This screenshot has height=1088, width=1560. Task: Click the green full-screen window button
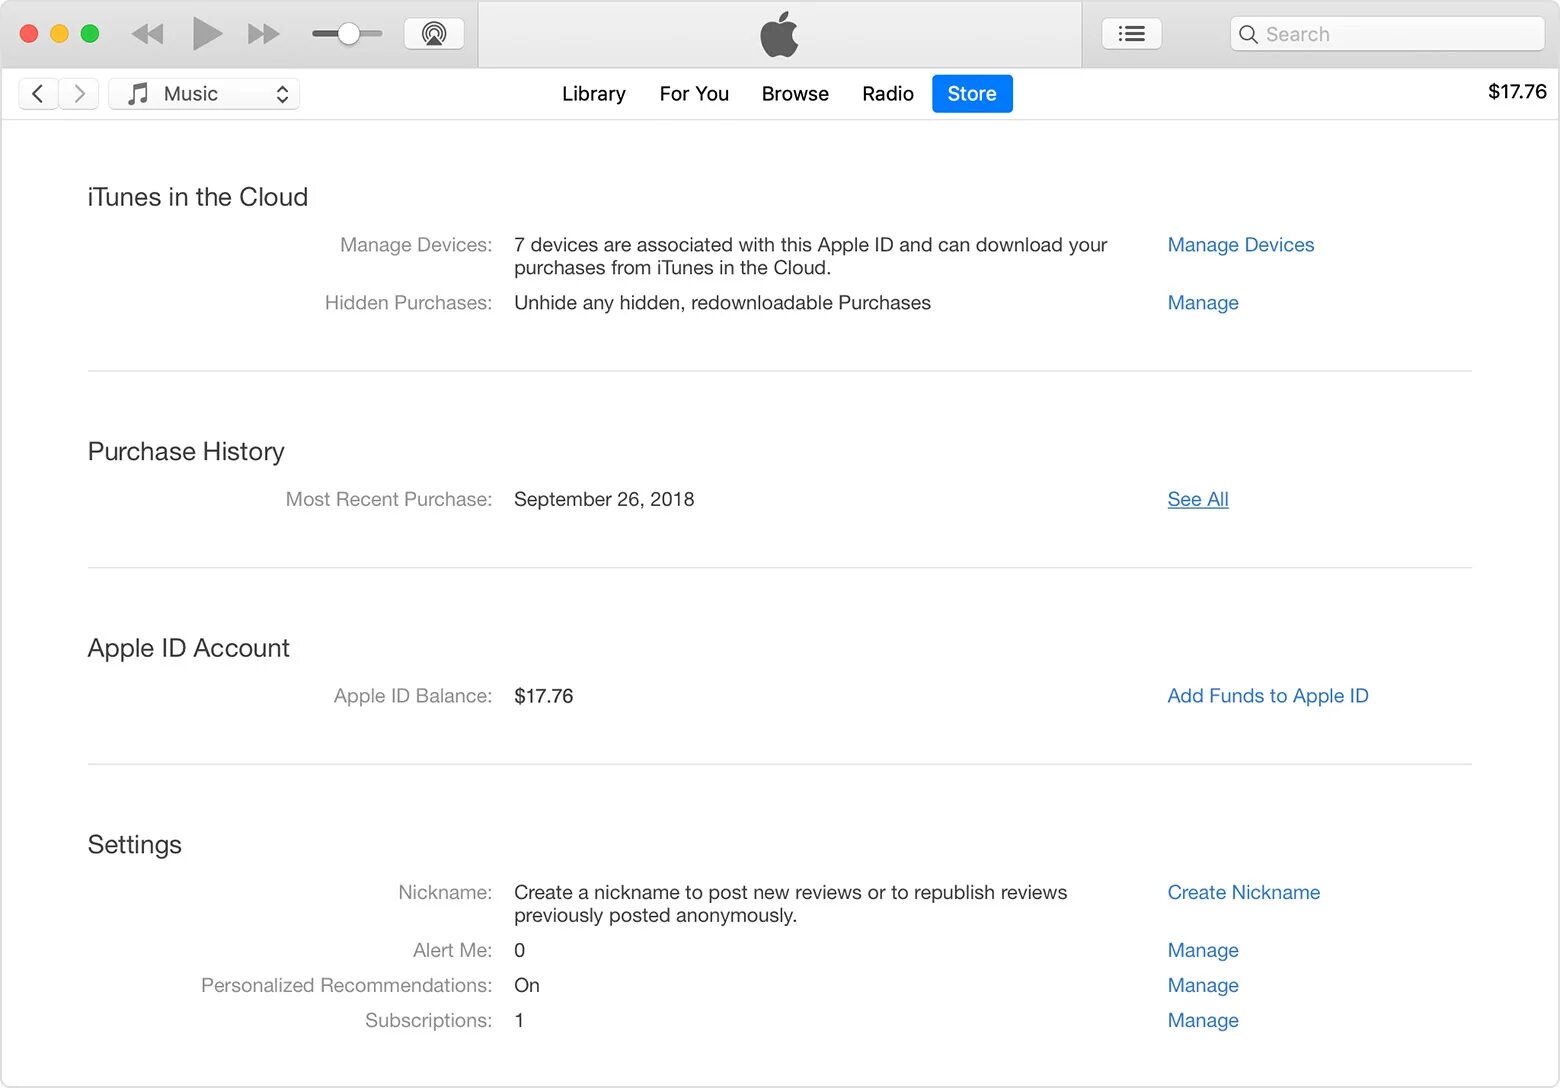tap(90, 34)
